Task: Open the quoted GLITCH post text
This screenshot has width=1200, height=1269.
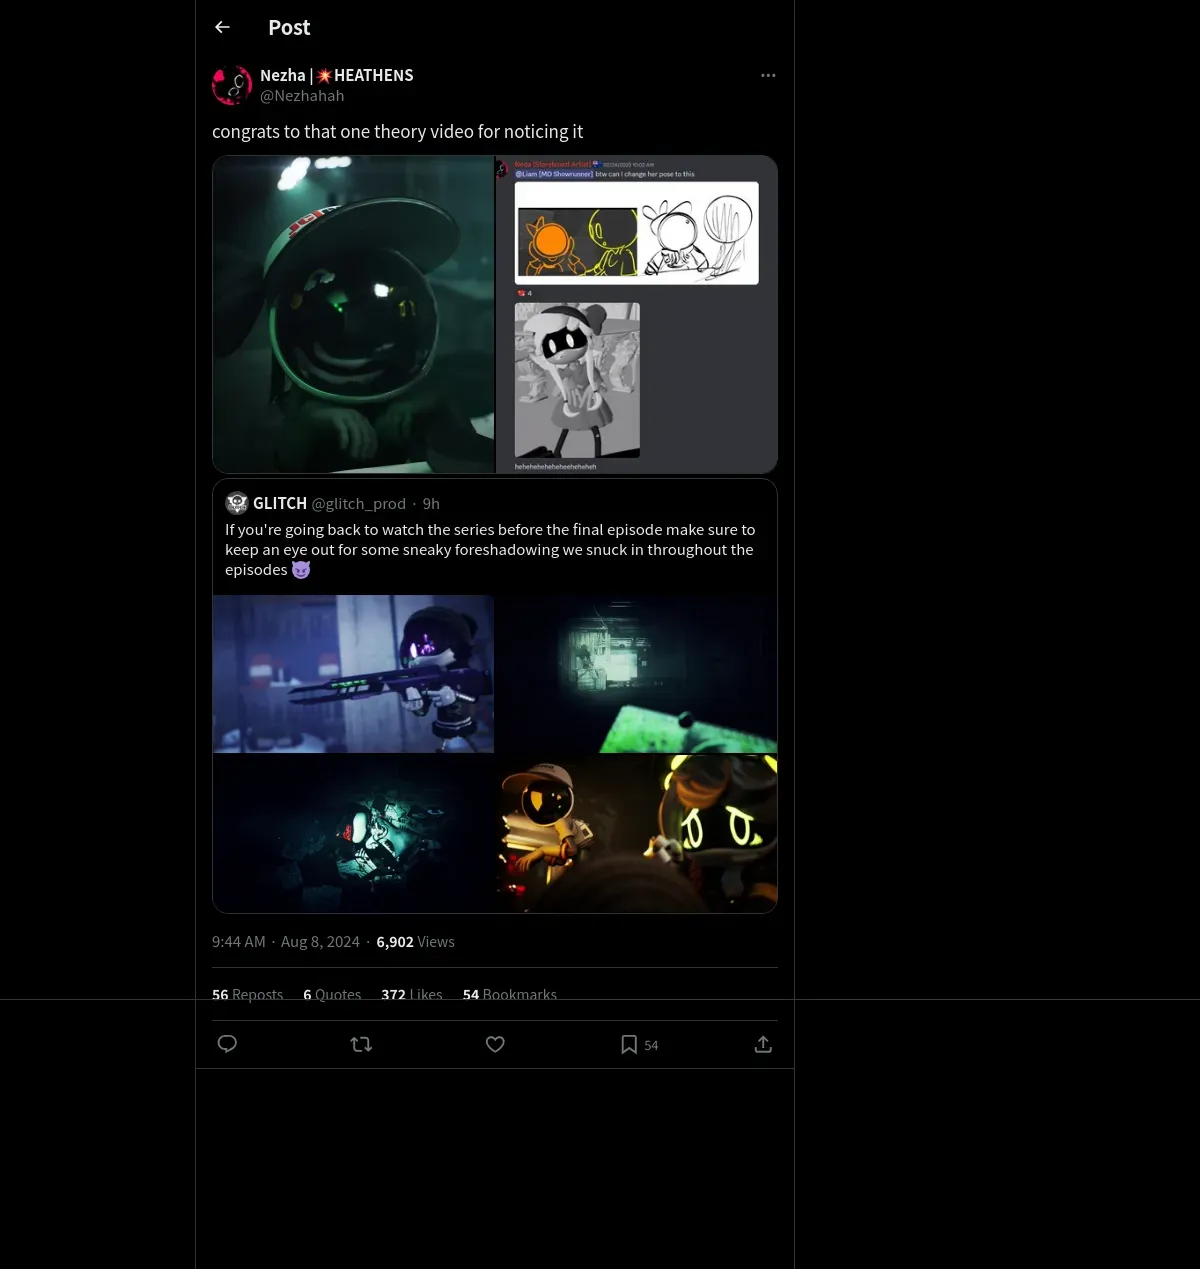Action: point(490,550)
